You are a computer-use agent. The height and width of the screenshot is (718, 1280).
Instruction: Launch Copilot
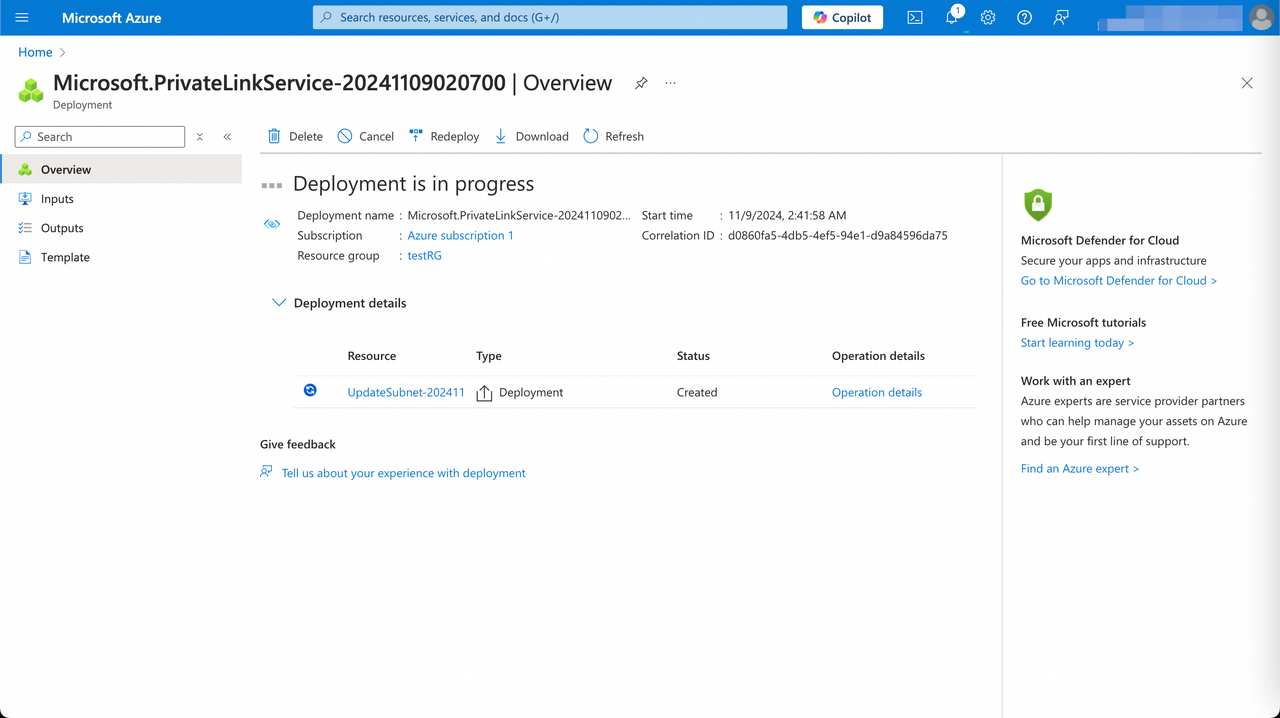point(841,17)
